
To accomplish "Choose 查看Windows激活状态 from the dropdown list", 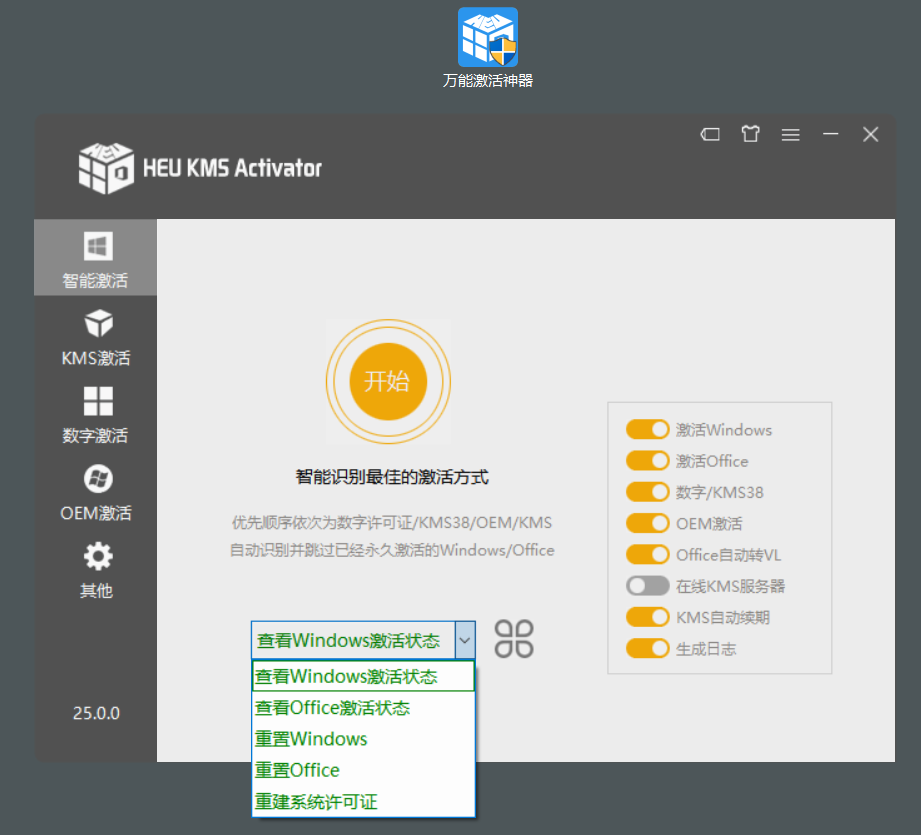I will (x=363, y=676).
